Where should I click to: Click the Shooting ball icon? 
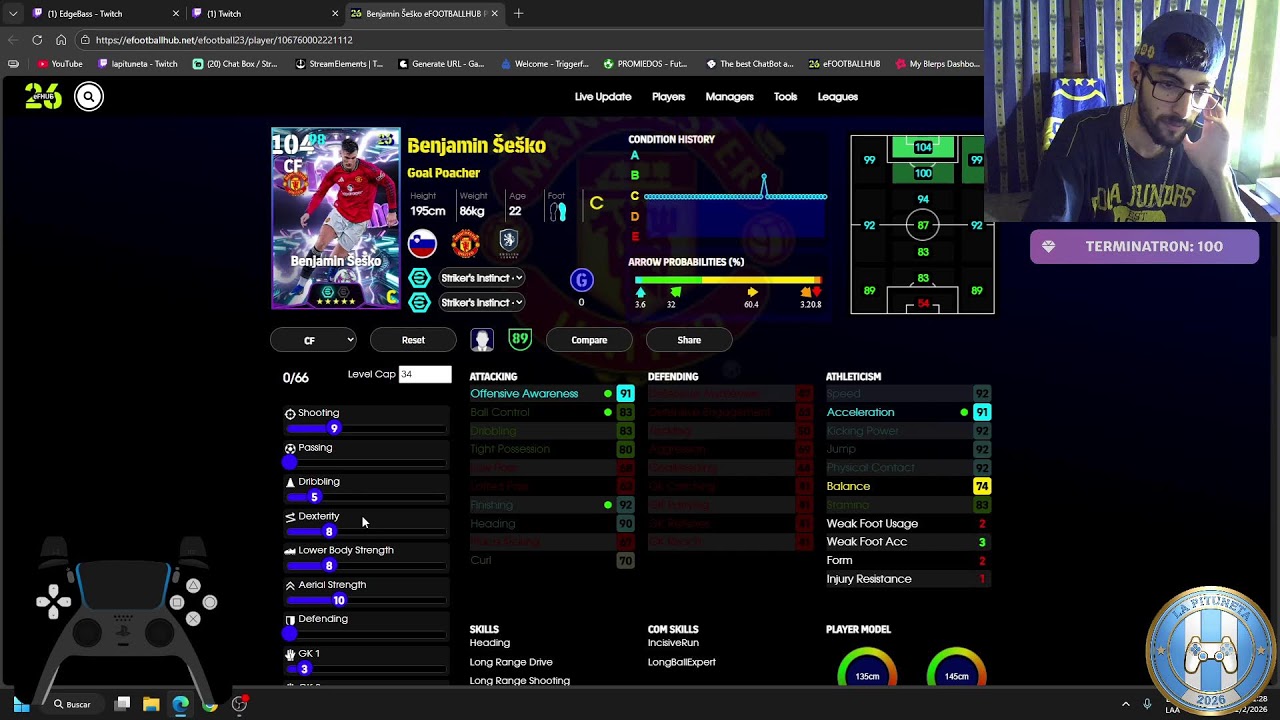[x=290, y=413]
